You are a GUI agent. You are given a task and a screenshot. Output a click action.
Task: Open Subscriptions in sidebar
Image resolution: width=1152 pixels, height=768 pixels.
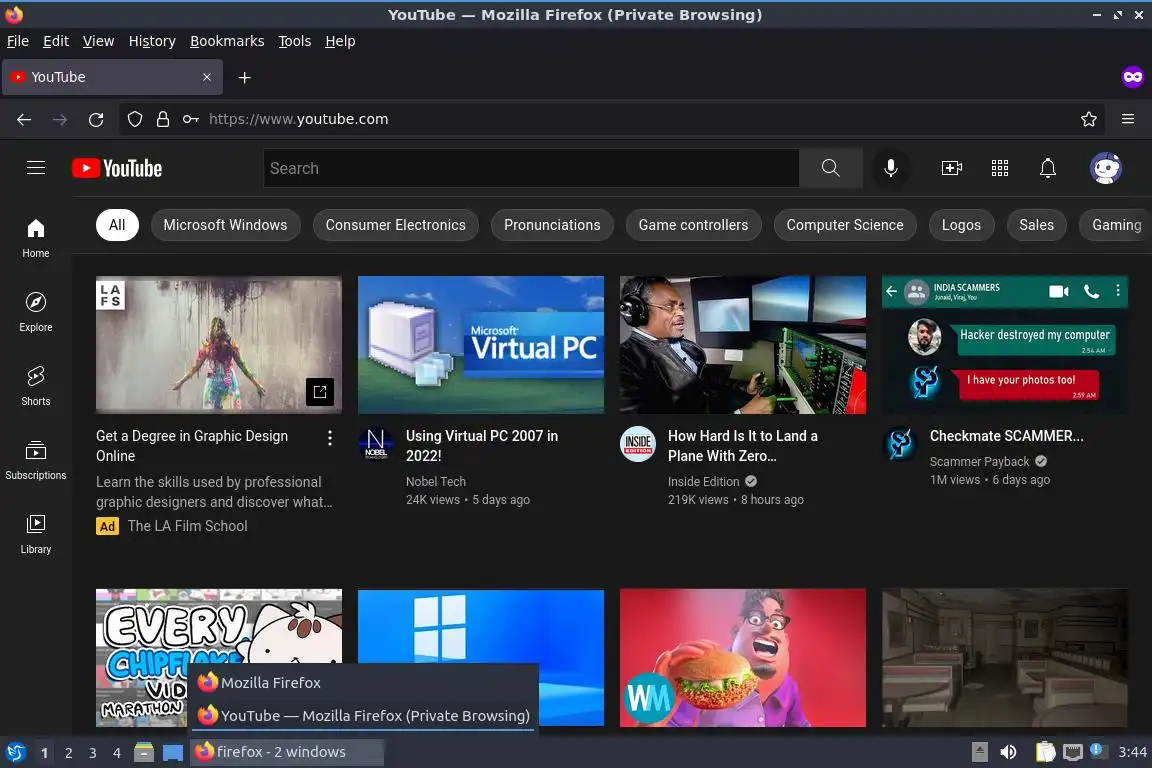tap(36, 461)
